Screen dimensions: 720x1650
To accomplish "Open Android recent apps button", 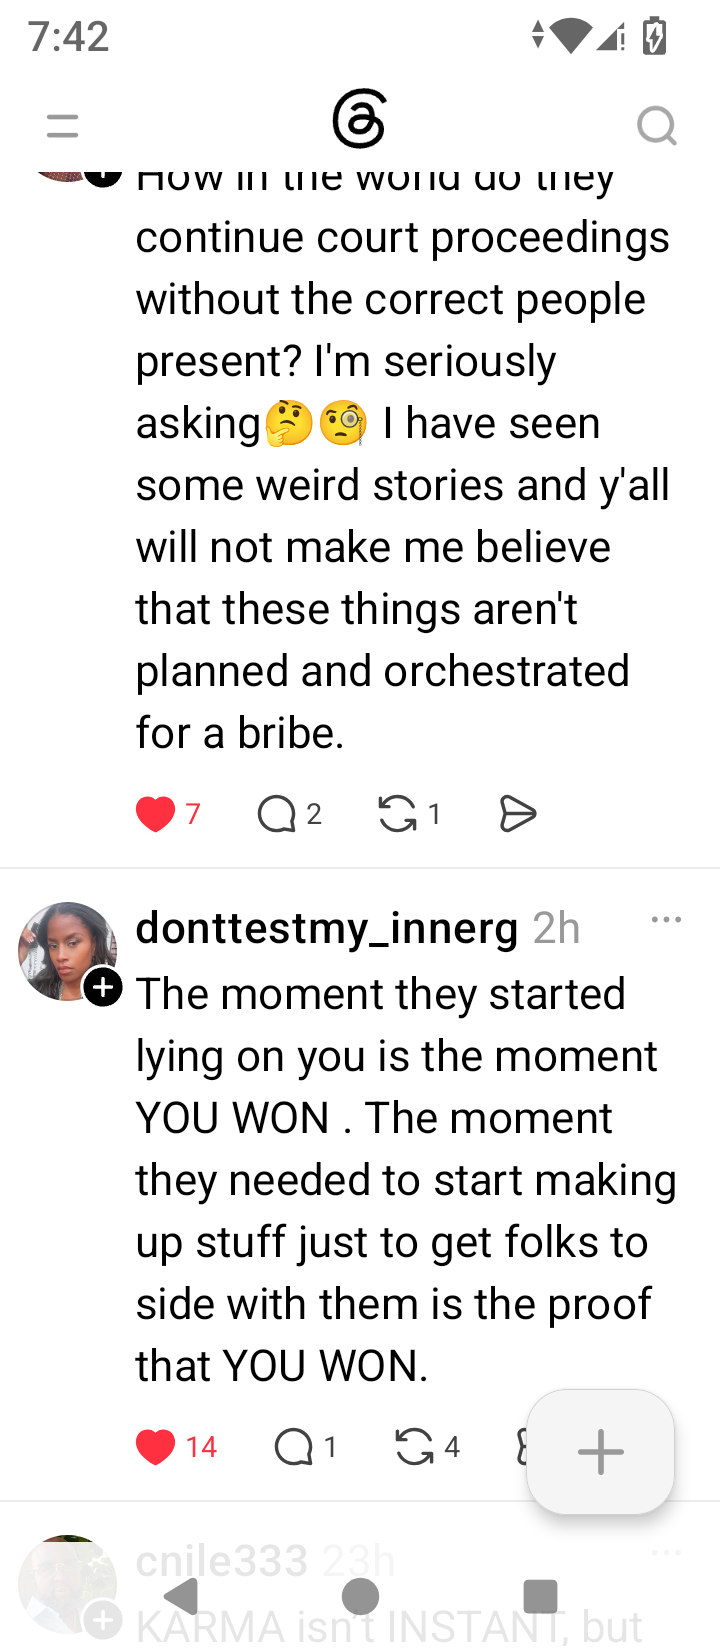I will [x=540, y=1596].
